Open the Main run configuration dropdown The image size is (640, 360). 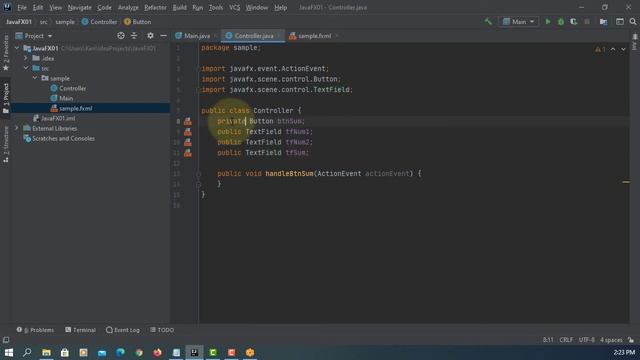[518, 22]
